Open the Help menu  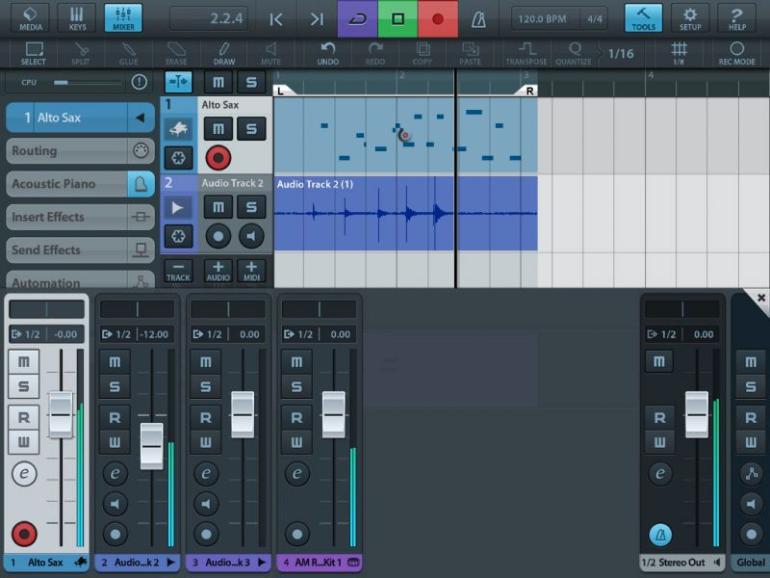[737, 18]
